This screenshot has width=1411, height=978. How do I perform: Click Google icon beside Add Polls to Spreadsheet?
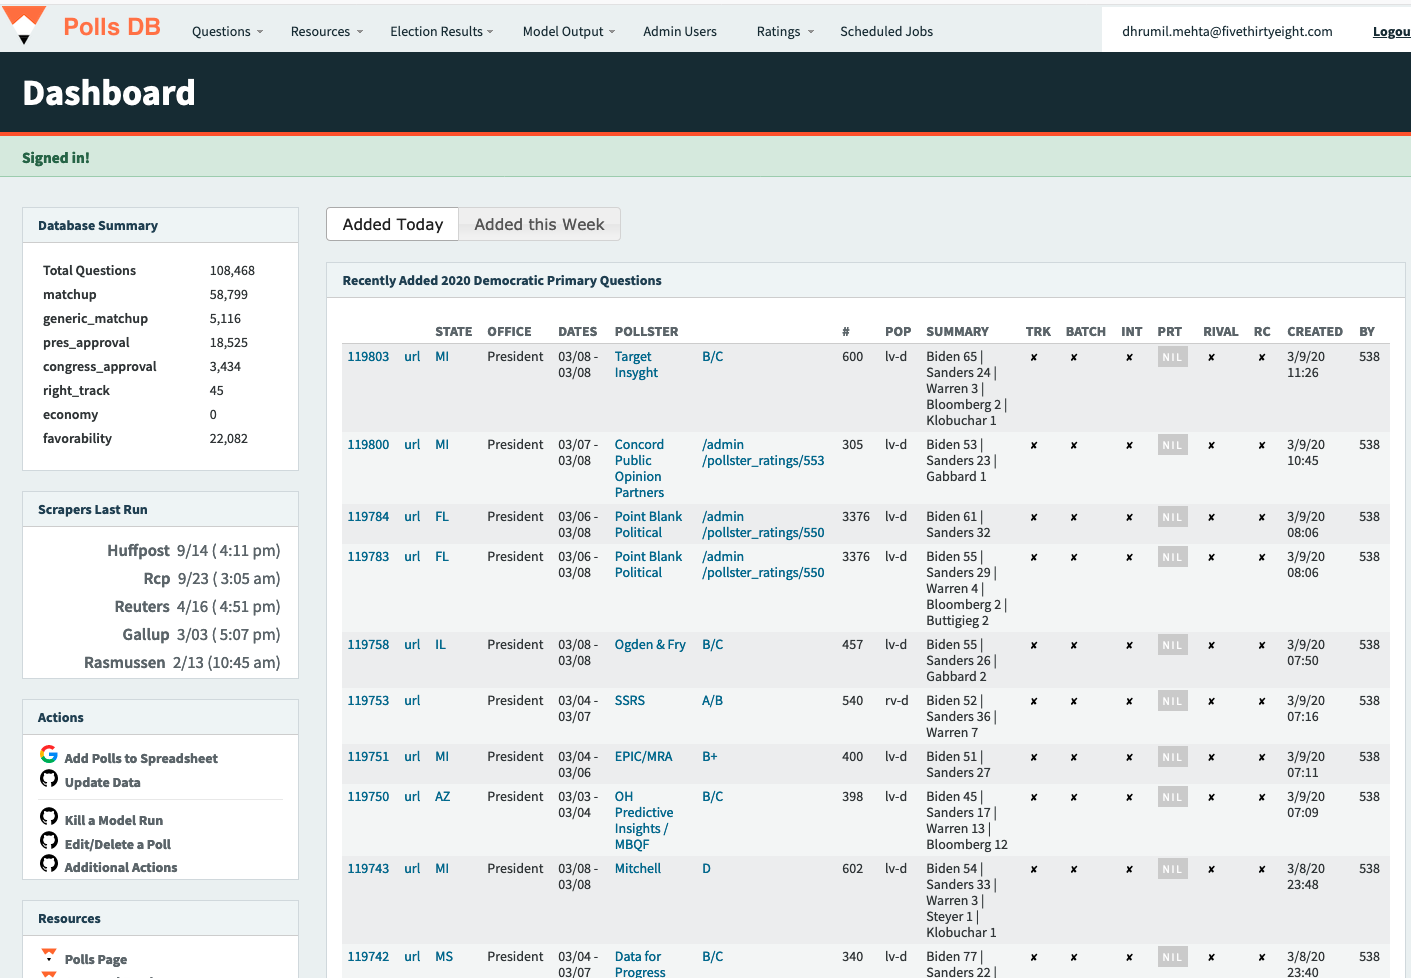click(49, 754)
